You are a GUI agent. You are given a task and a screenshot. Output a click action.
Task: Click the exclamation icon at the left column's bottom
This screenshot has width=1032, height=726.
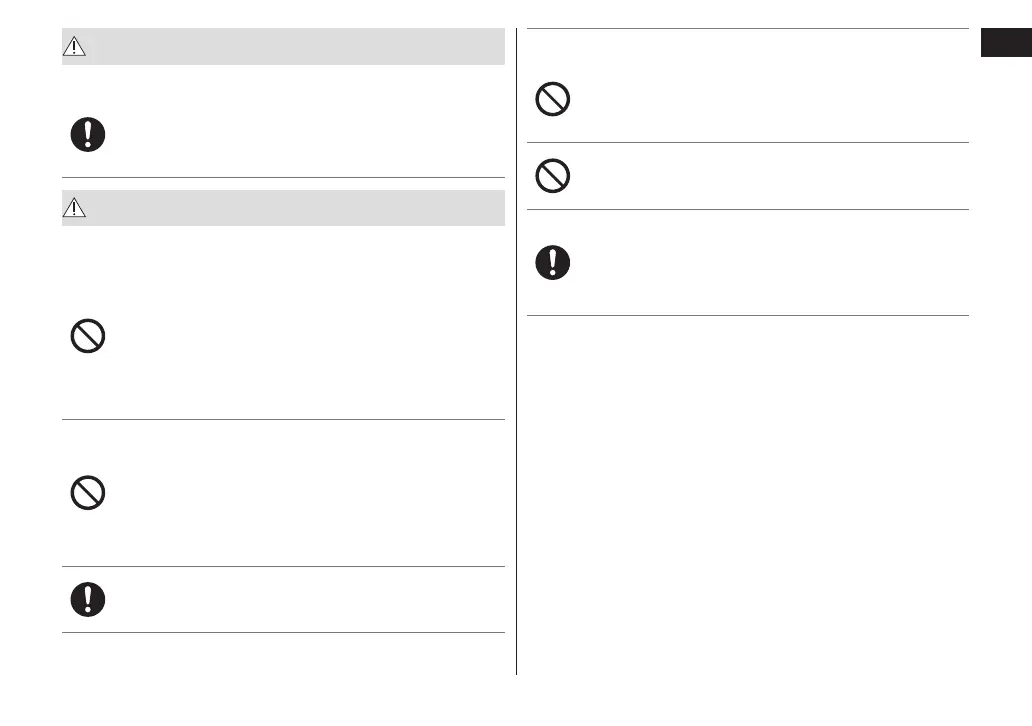coord(88,599)
